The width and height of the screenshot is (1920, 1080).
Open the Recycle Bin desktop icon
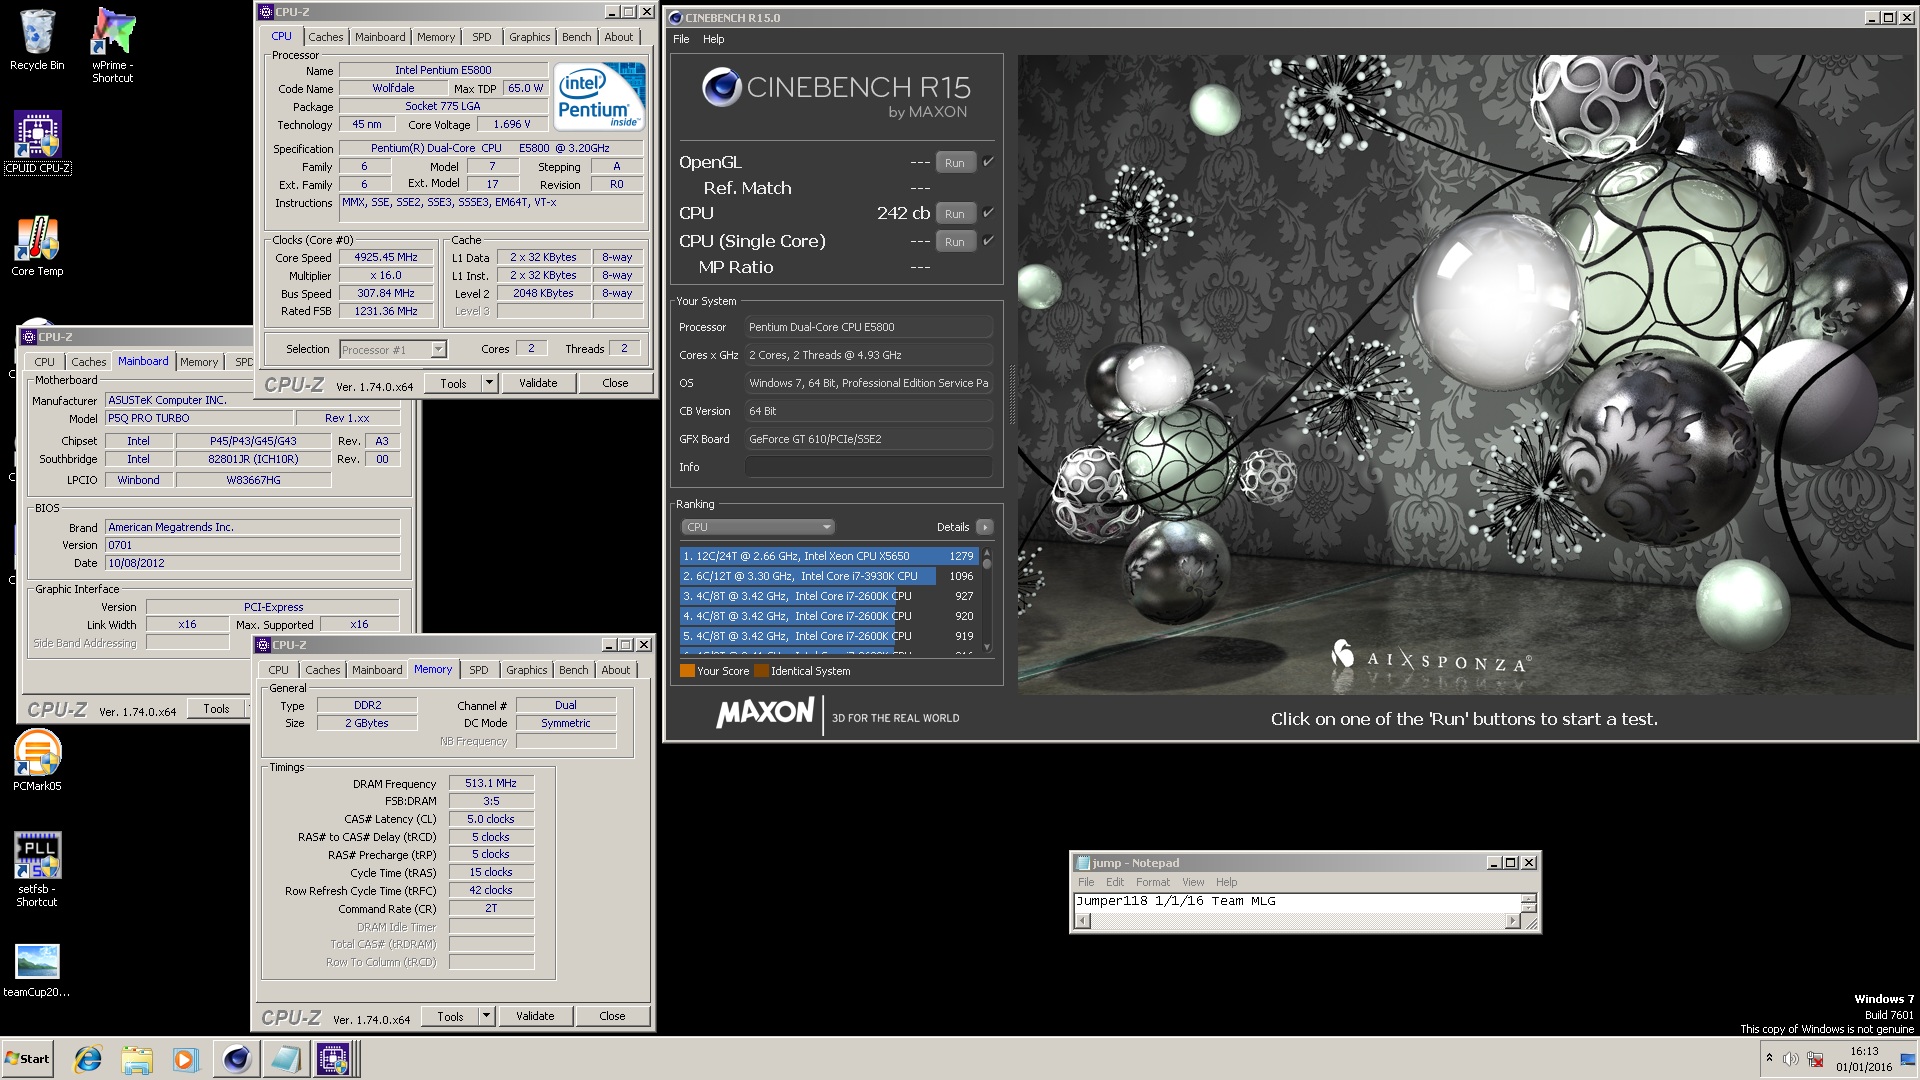37,40
